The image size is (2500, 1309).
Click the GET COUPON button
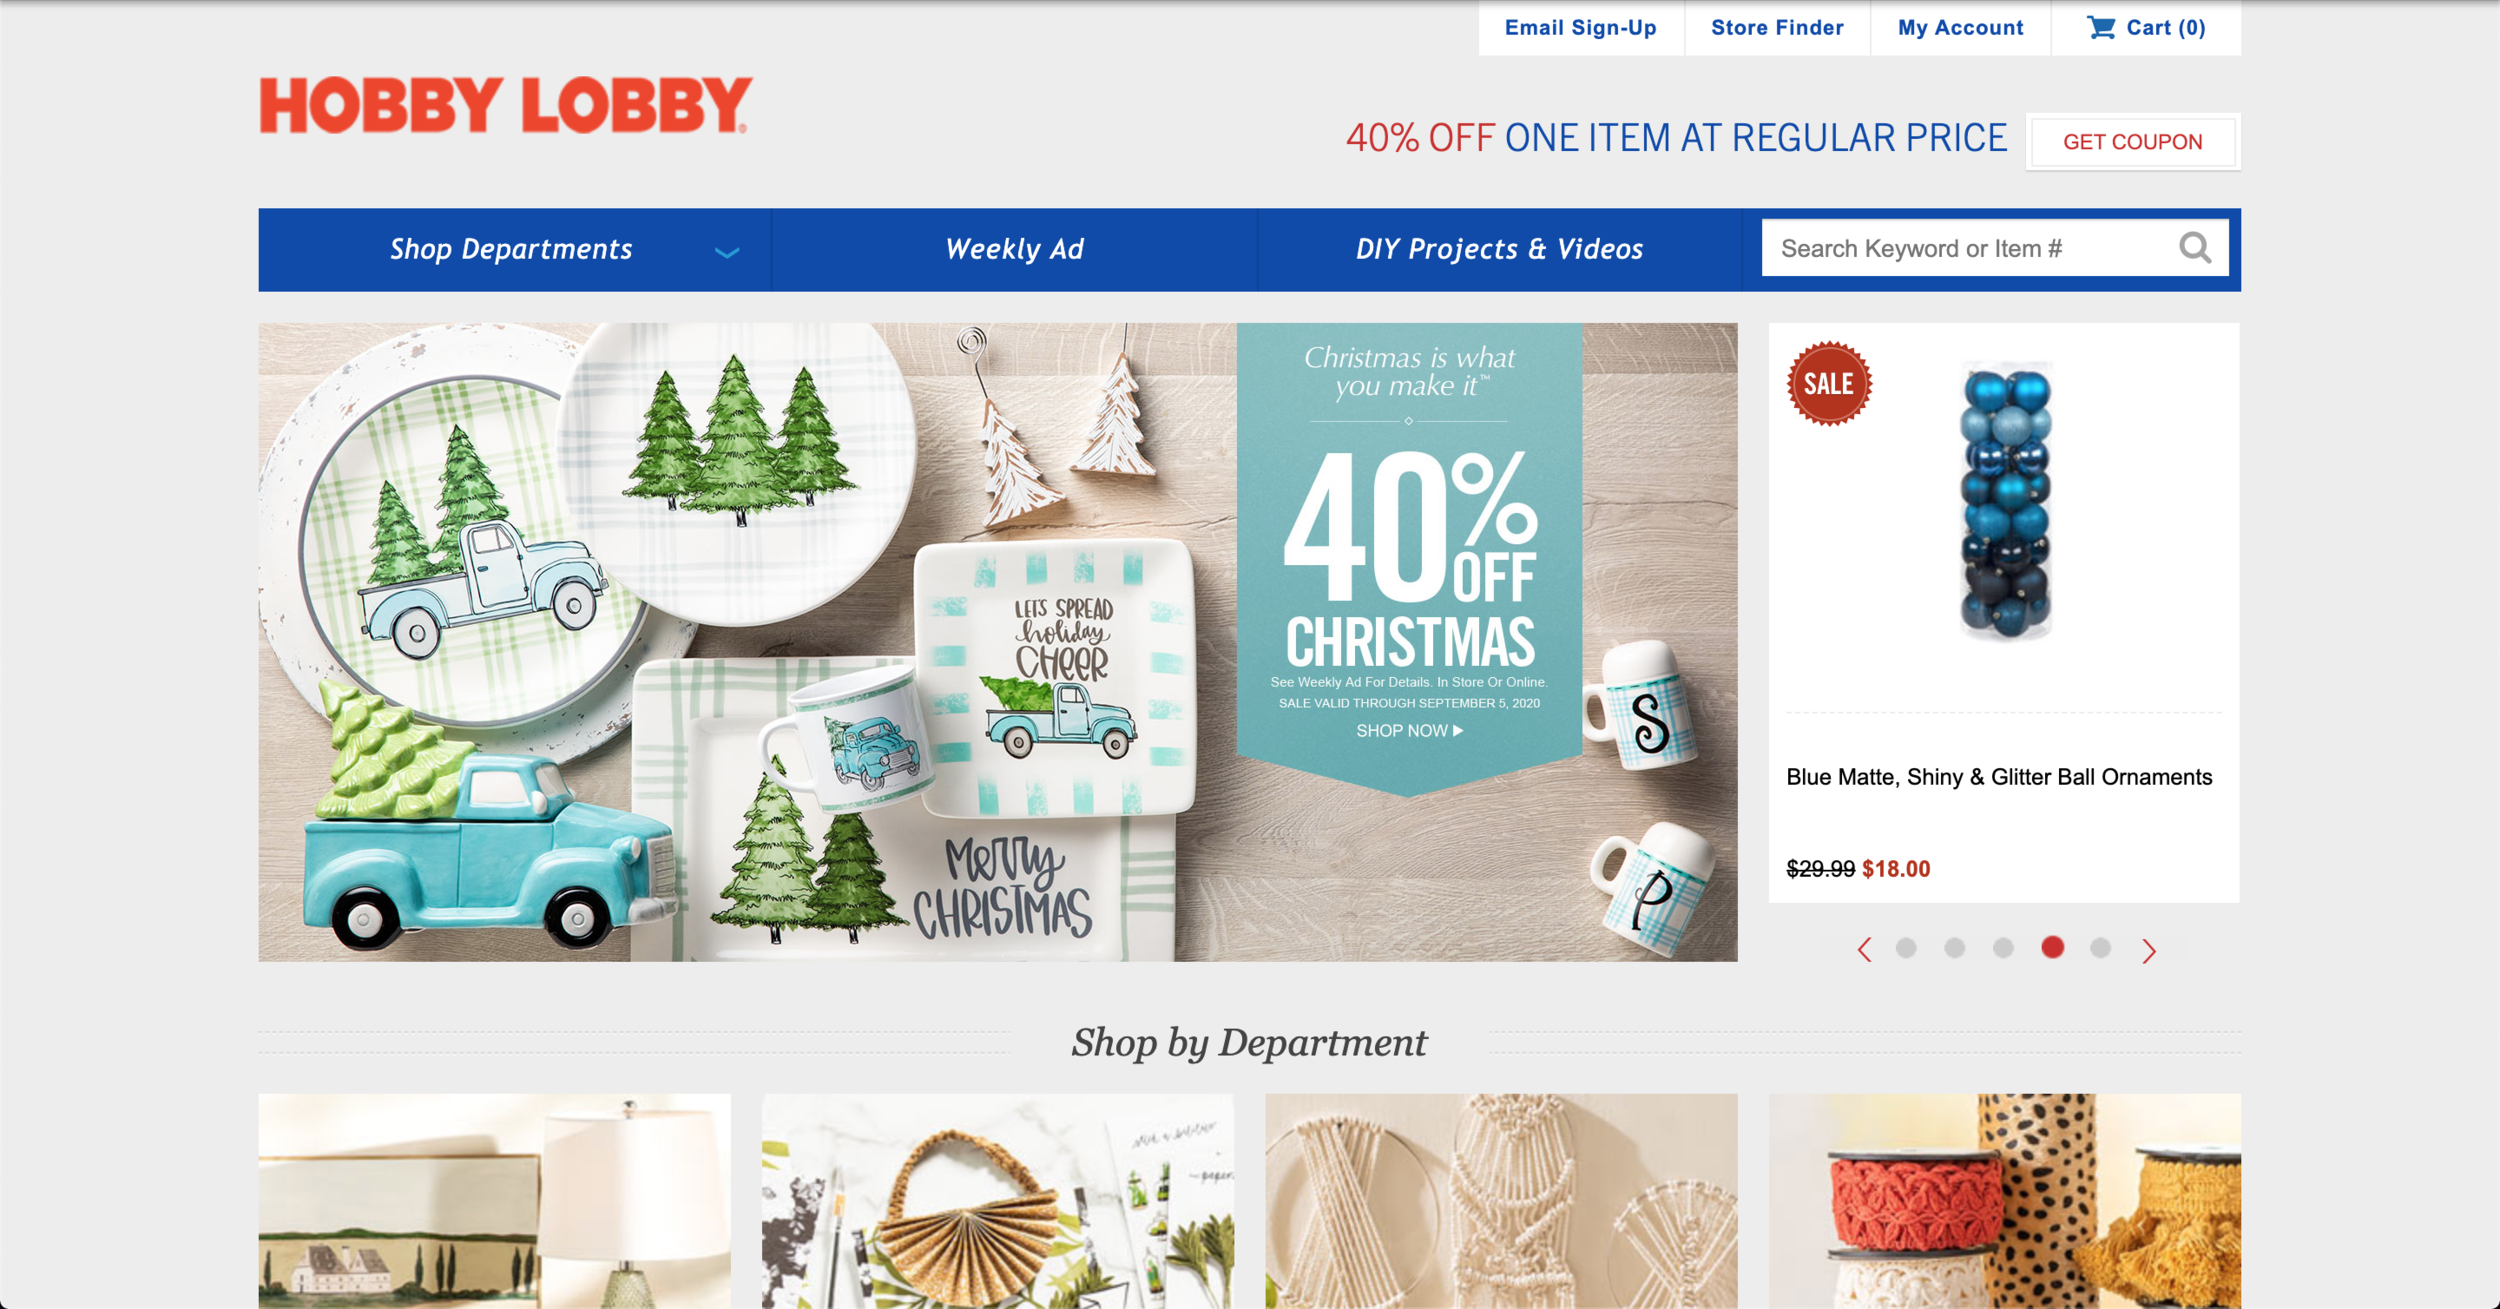click(2132, 142)
